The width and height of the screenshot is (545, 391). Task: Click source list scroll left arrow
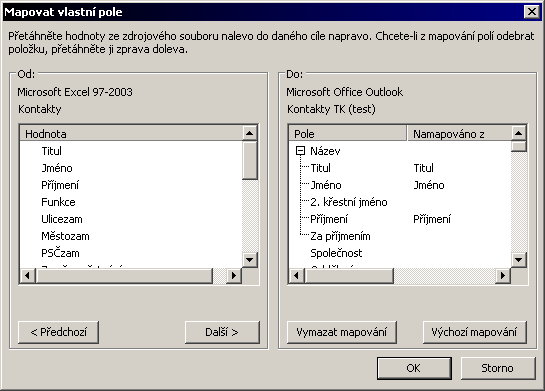tap(27, 276)
